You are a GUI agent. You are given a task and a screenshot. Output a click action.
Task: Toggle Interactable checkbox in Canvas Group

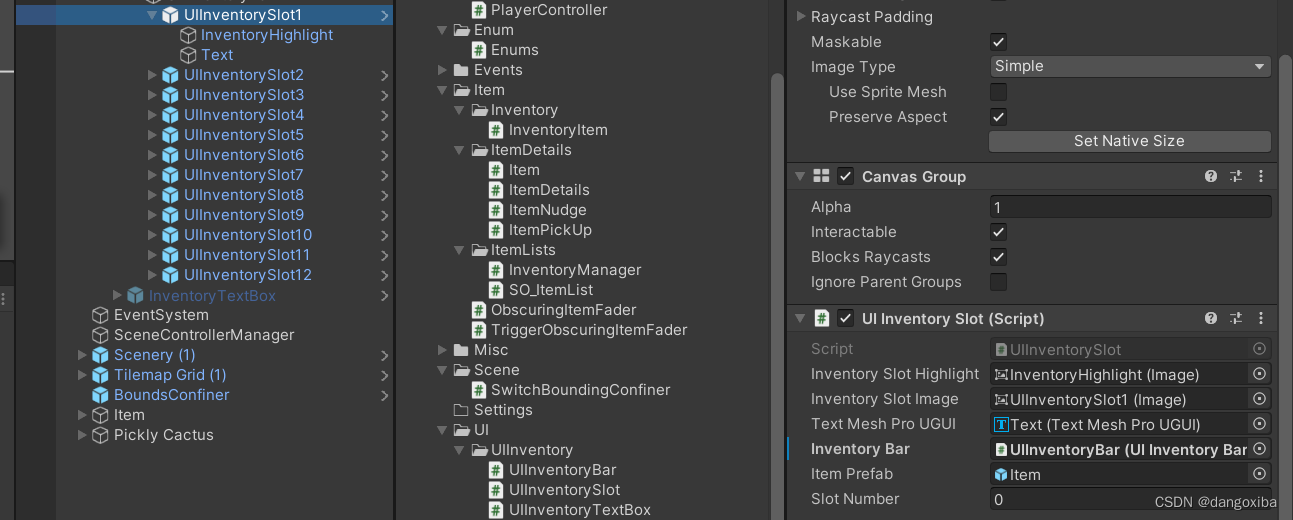998,232
